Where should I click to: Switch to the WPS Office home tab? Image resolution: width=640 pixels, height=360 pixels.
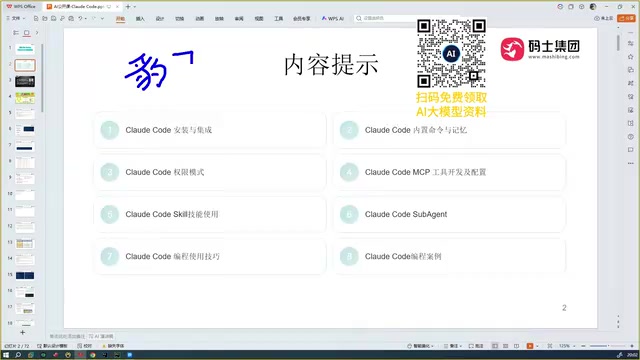pyautogui.click(x=21, y=7)
